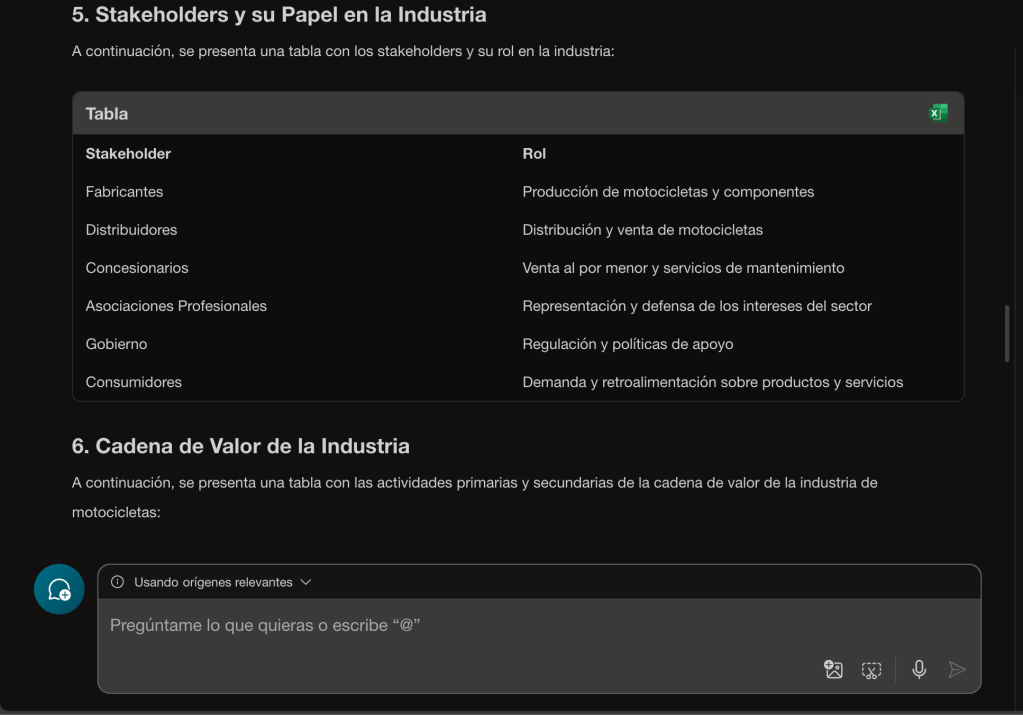Click the 'Asociaciones Profesionales' table cell
Screen dimensions: 1023x715
tap(176, 306)
